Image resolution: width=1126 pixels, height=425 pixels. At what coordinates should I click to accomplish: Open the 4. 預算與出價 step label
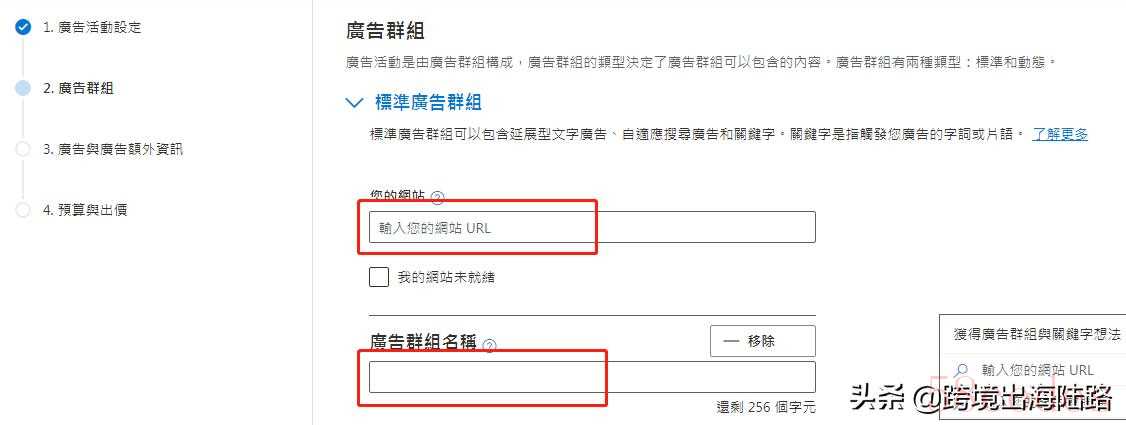[85, 210]
